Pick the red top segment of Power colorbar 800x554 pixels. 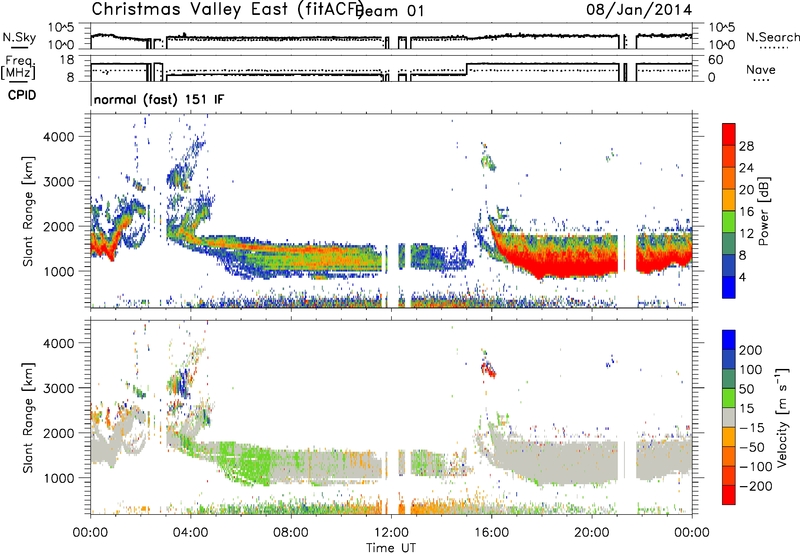[x=729, y=135]
